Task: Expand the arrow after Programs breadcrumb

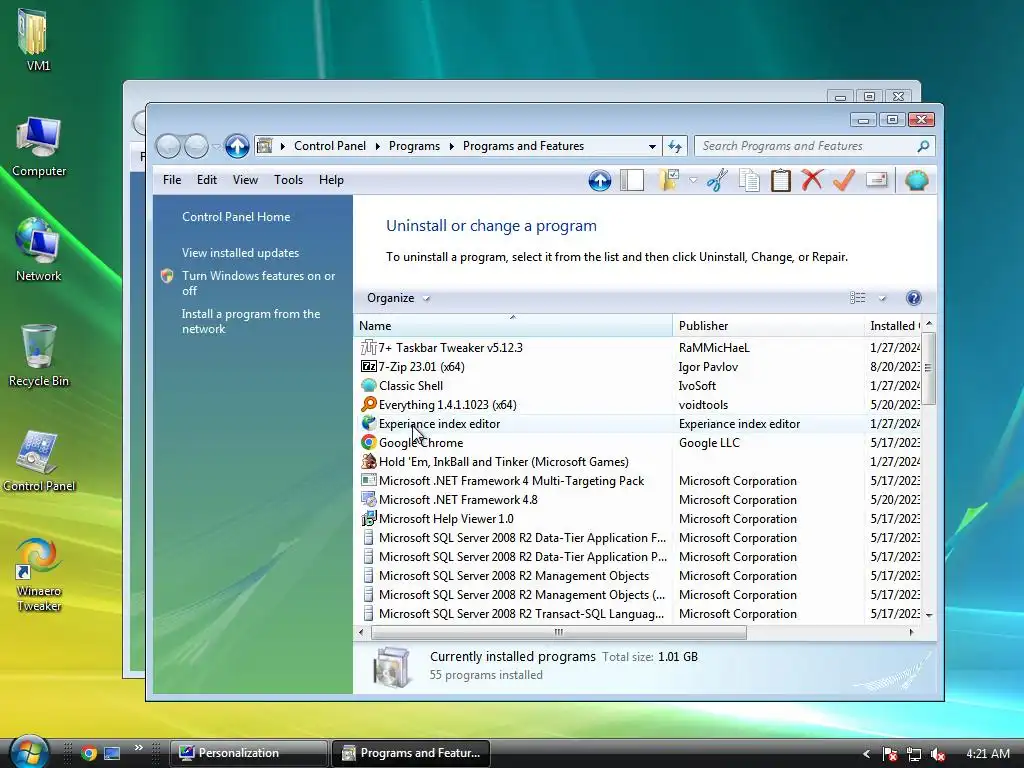Action: (451, 146)
